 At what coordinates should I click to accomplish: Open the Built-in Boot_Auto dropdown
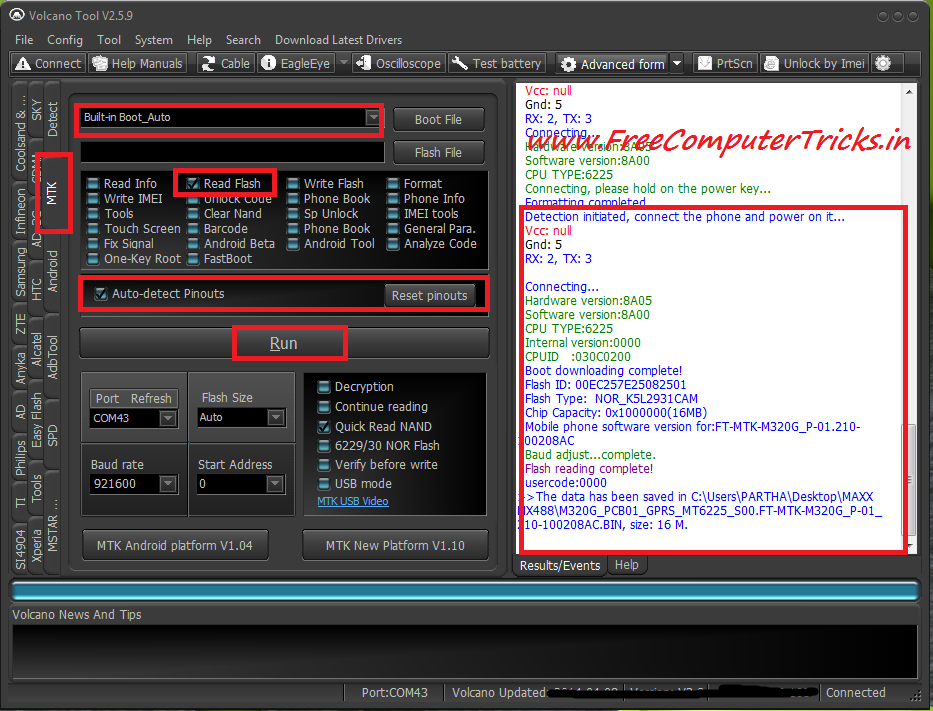373,117
